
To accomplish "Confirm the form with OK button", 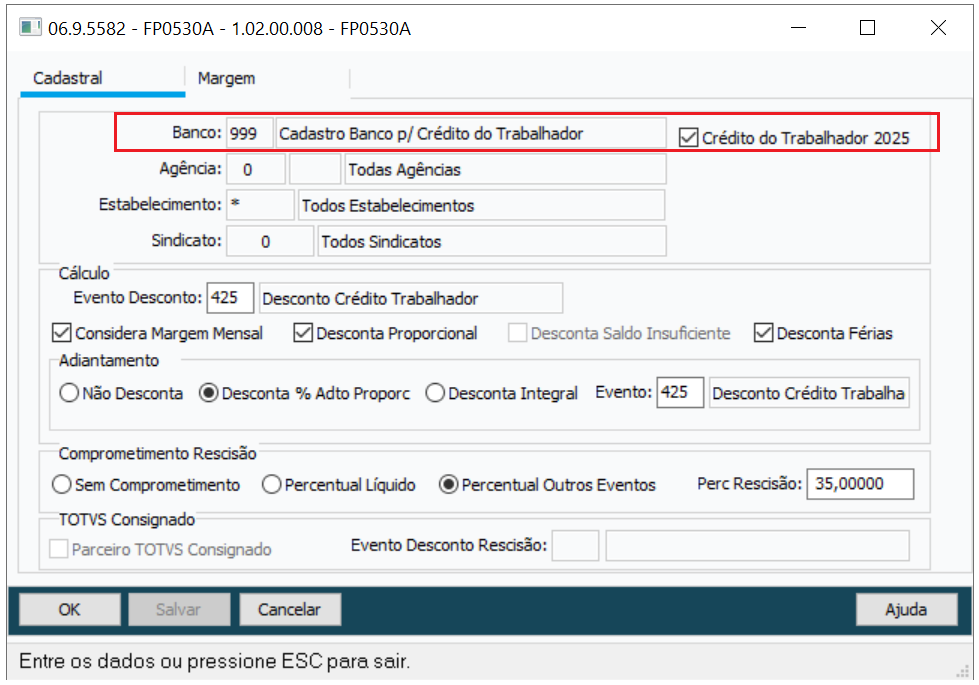I will click(x=68, y=609).
